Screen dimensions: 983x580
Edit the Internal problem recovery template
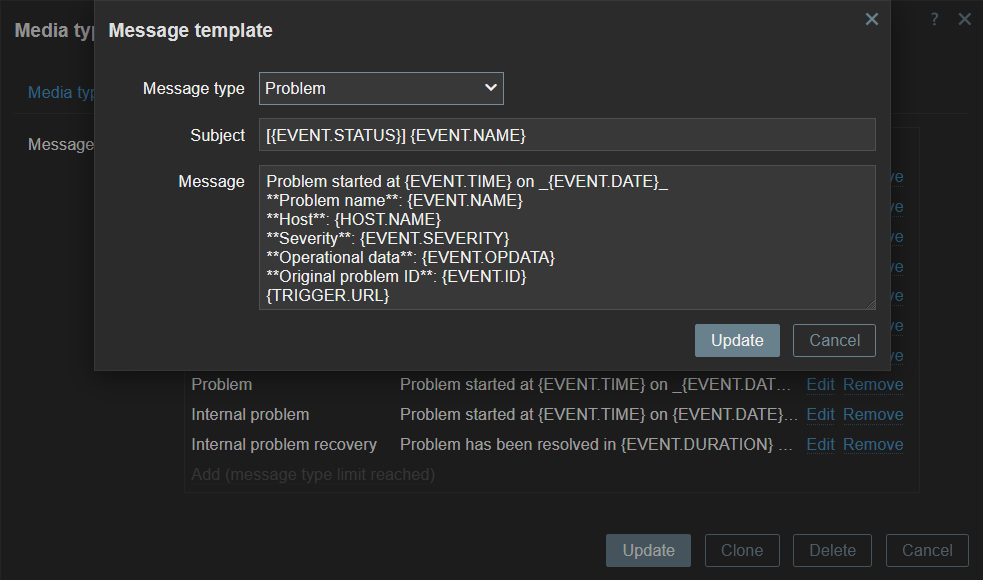pyautogui.click(x=820, y=445)
